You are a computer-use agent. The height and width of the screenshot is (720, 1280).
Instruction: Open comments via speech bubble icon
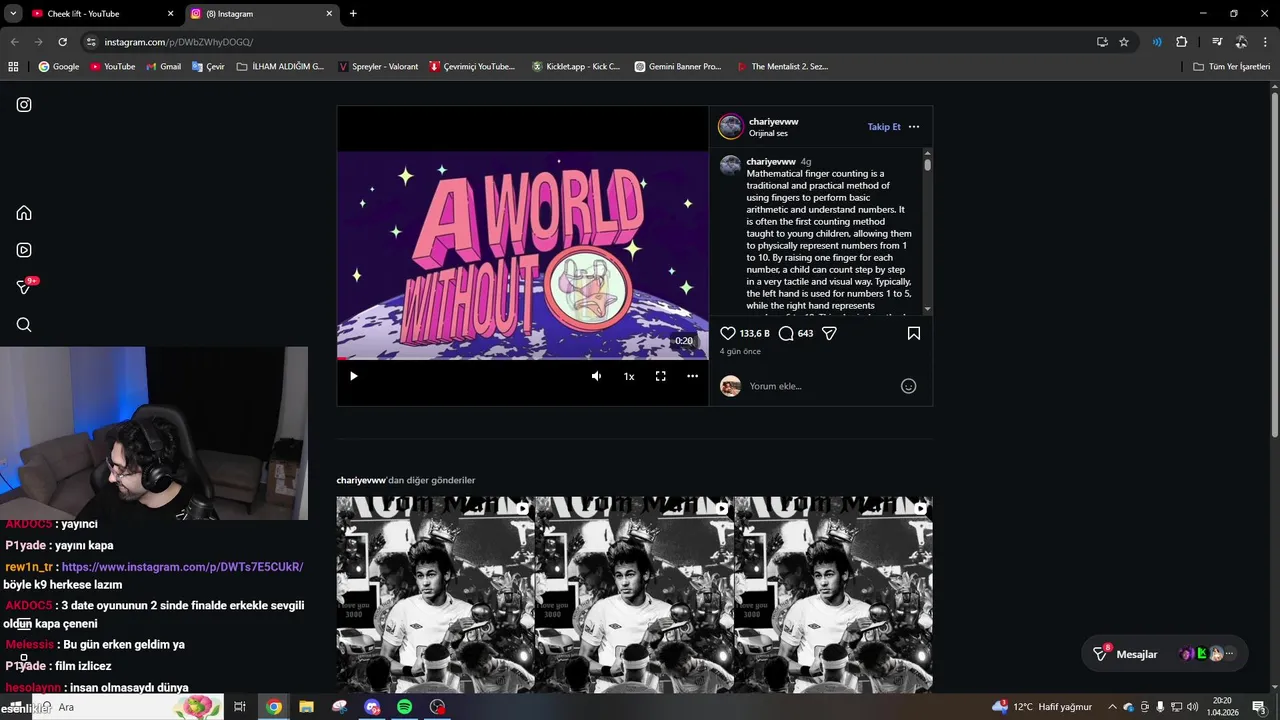tap(786, 333)
